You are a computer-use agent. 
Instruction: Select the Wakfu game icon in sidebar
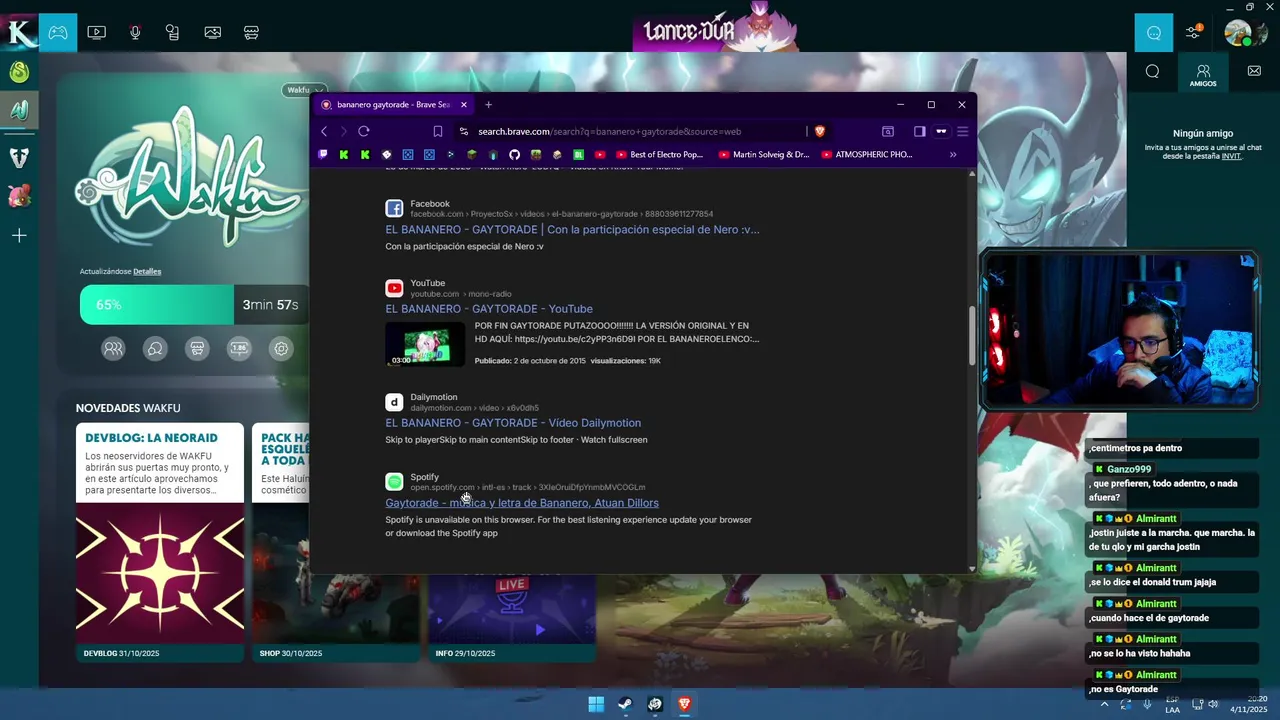19,110
